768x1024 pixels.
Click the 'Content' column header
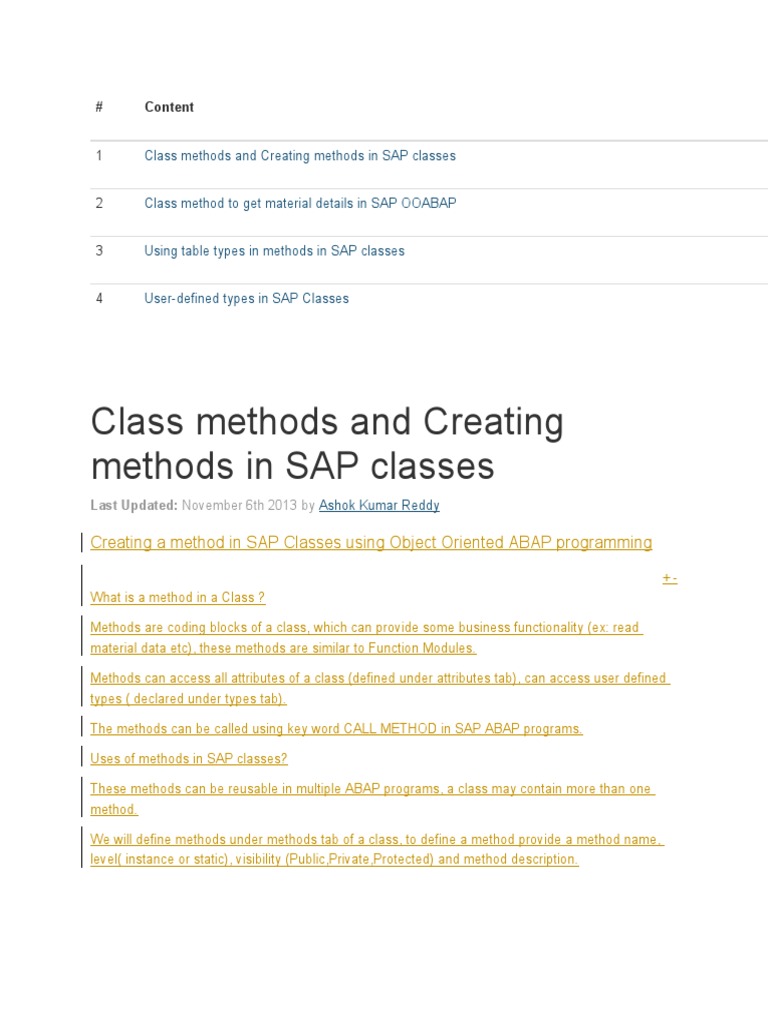[x=169, y=107]
